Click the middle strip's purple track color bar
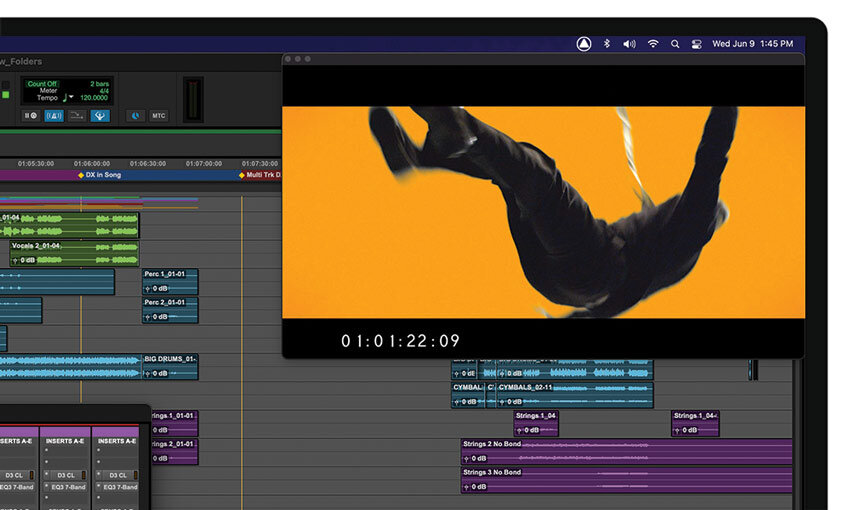The width and height of the screenshot is (850, 510). pos(65,431)
